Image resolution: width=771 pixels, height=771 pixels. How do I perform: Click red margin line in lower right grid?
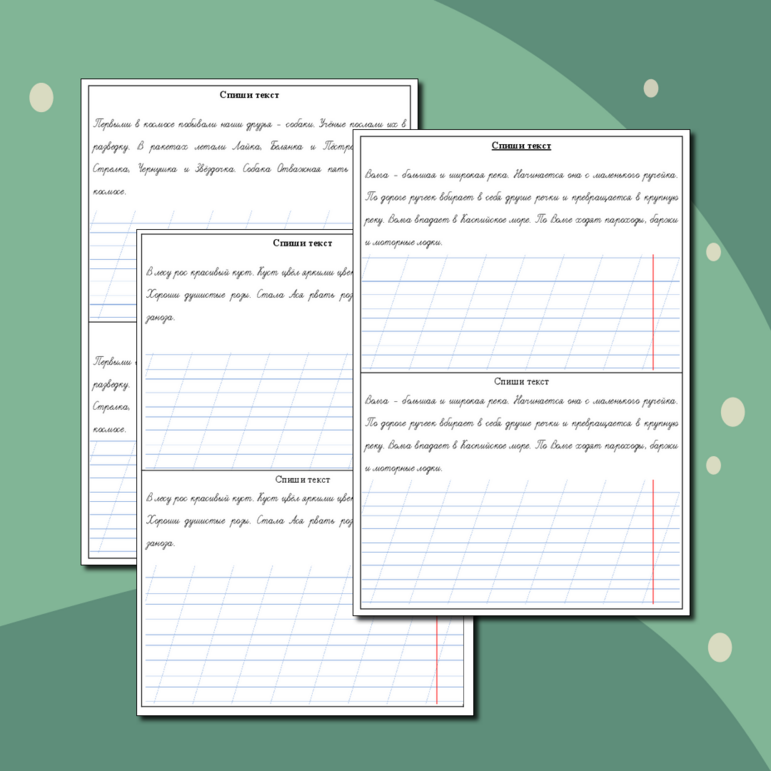653,541
